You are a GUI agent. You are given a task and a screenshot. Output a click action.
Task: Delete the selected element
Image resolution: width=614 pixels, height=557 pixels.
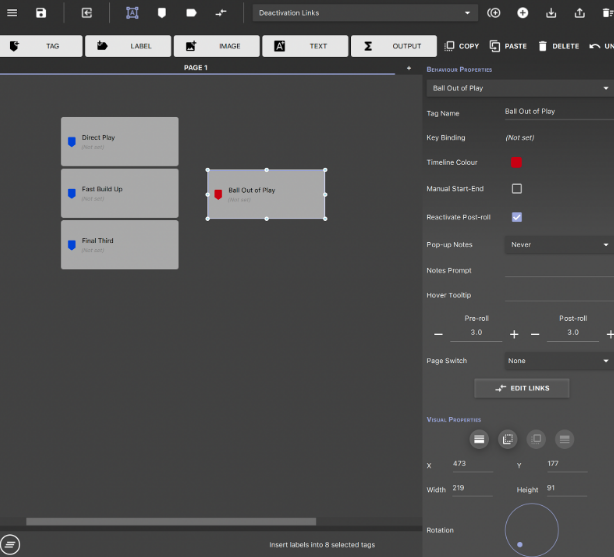tap(558, 46)
